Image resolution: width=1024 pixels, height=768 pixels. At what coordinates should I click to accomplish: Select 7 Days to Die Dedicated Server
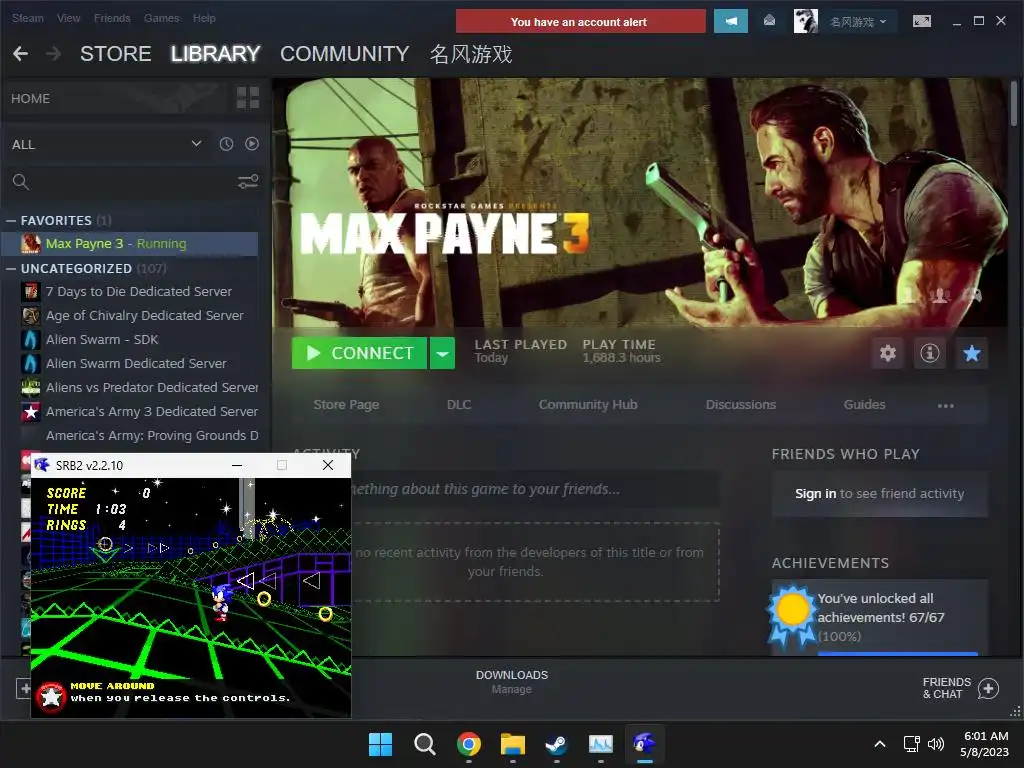coord(138,291)
